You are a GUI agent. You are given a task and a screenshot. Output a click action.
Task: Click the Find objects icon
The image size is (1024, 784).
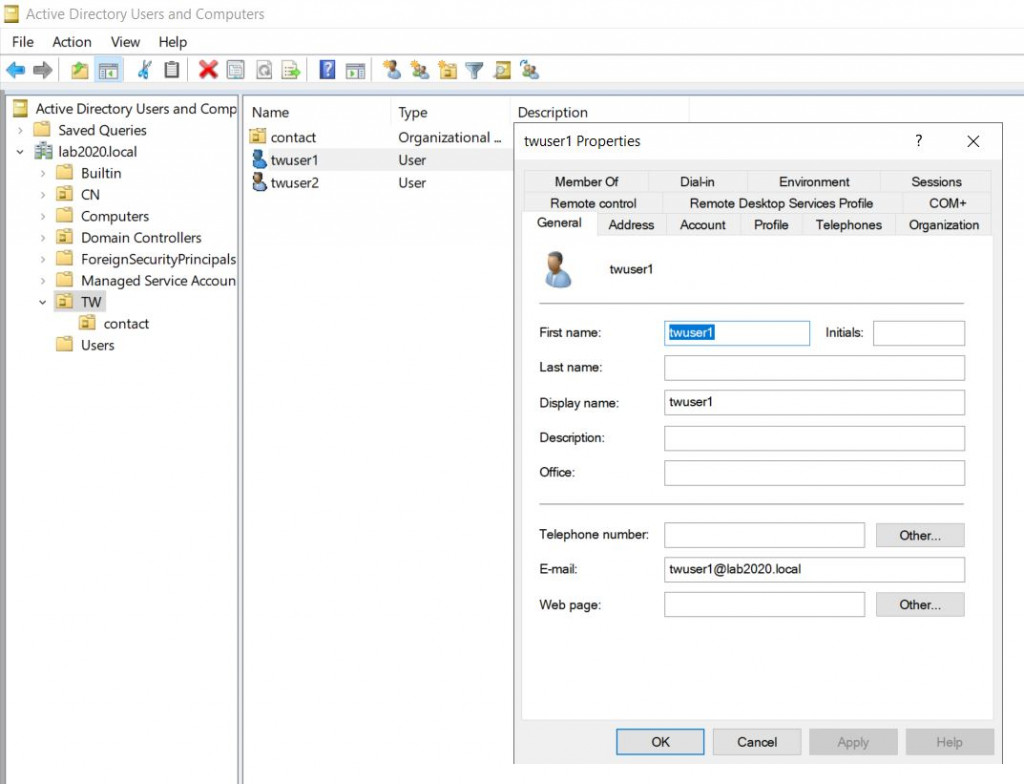coord(502,69)
